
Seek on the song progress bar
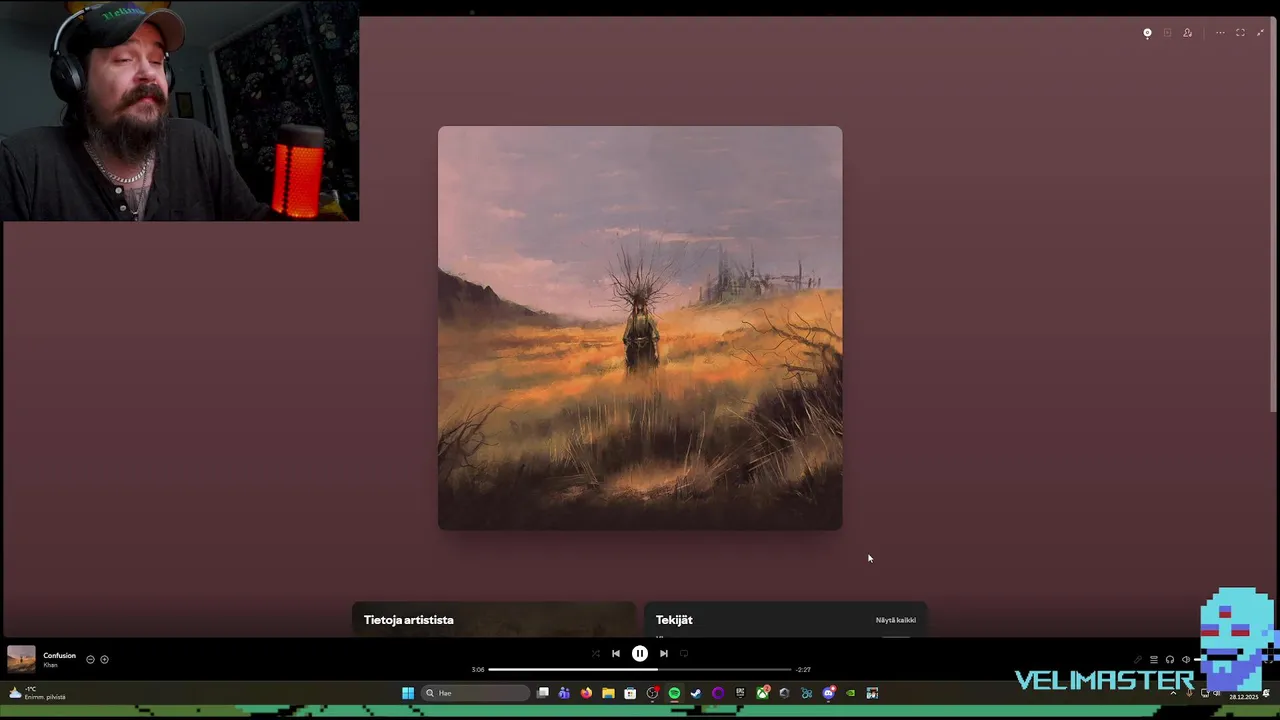640,669
